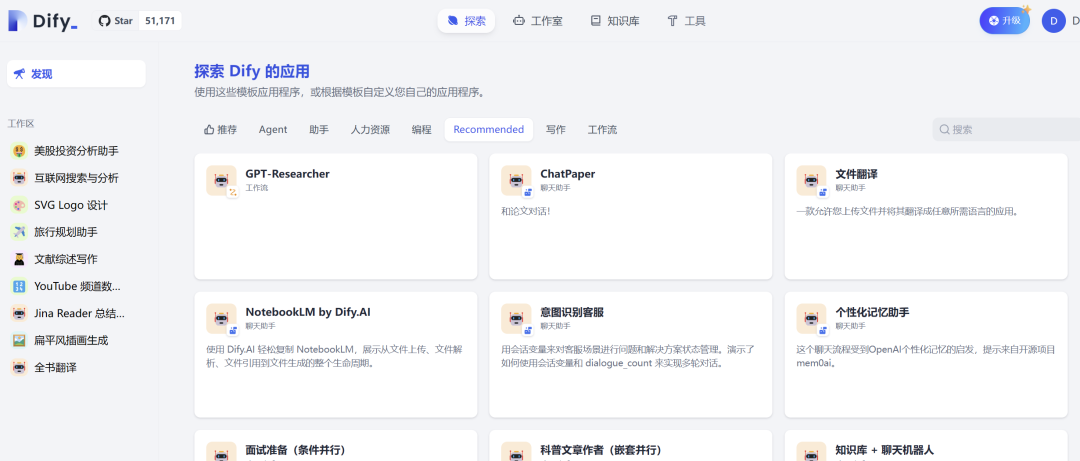Image resolution: width=1080 pixels, height=461 pixels.
Task: Select the 编程 category filter
Action: [x=422, y=130]
